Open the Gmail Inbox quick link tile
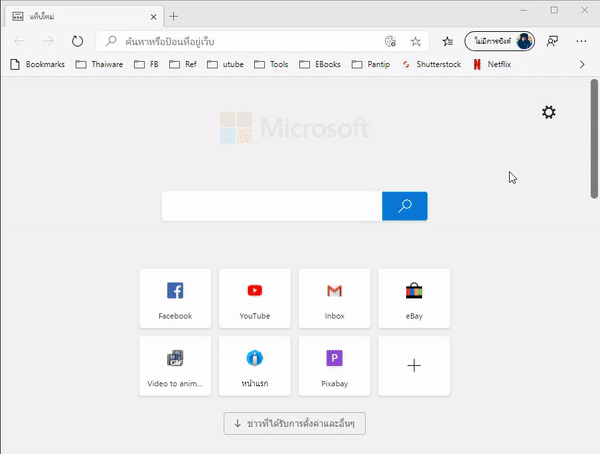The height and width of the screenshot is (454, 600). coord(334,299)
